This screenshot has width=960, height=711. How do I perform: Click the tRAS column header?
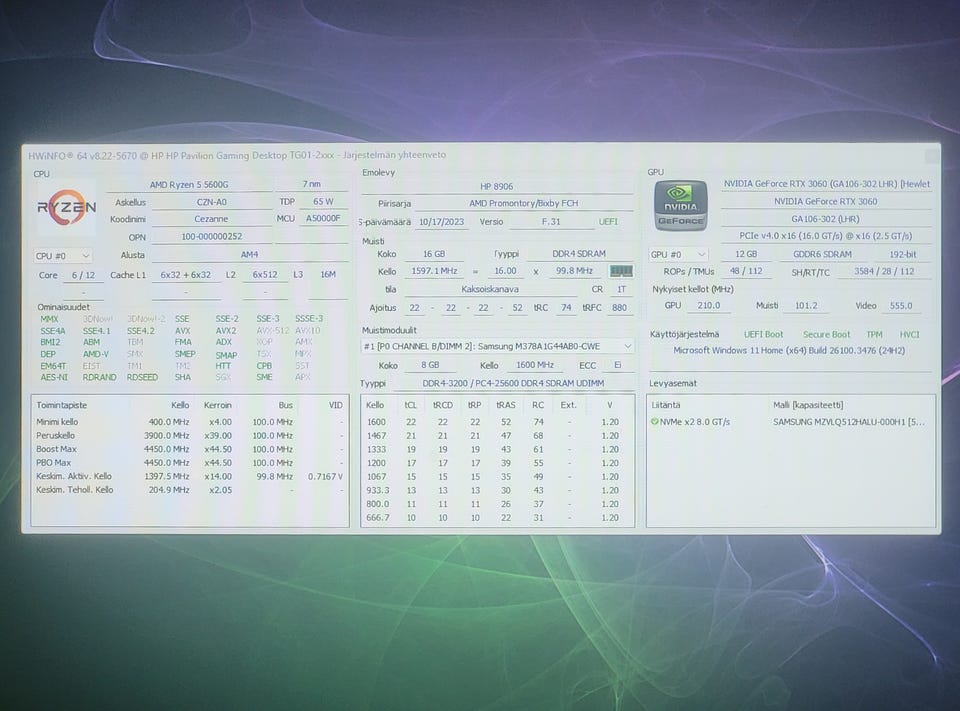(506, 405)
